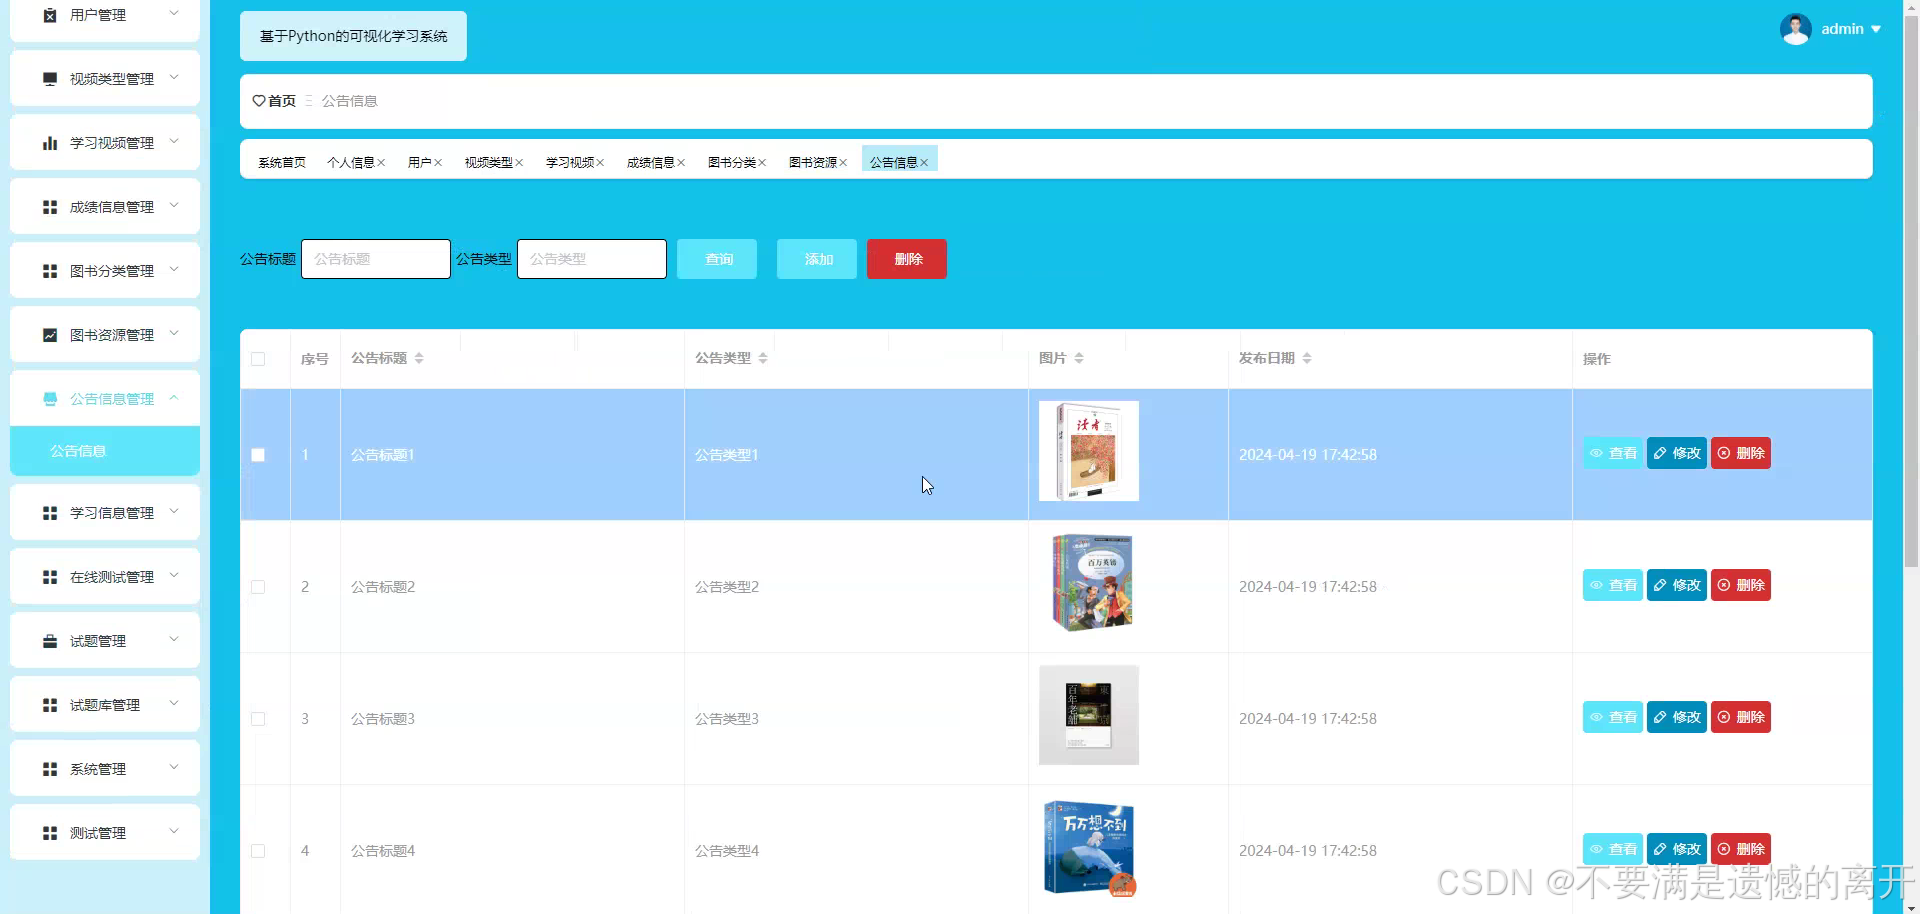Screen dimensions: 1920x914
Task: Switch to the 图书分类 tab
Action: click(732, 161)
